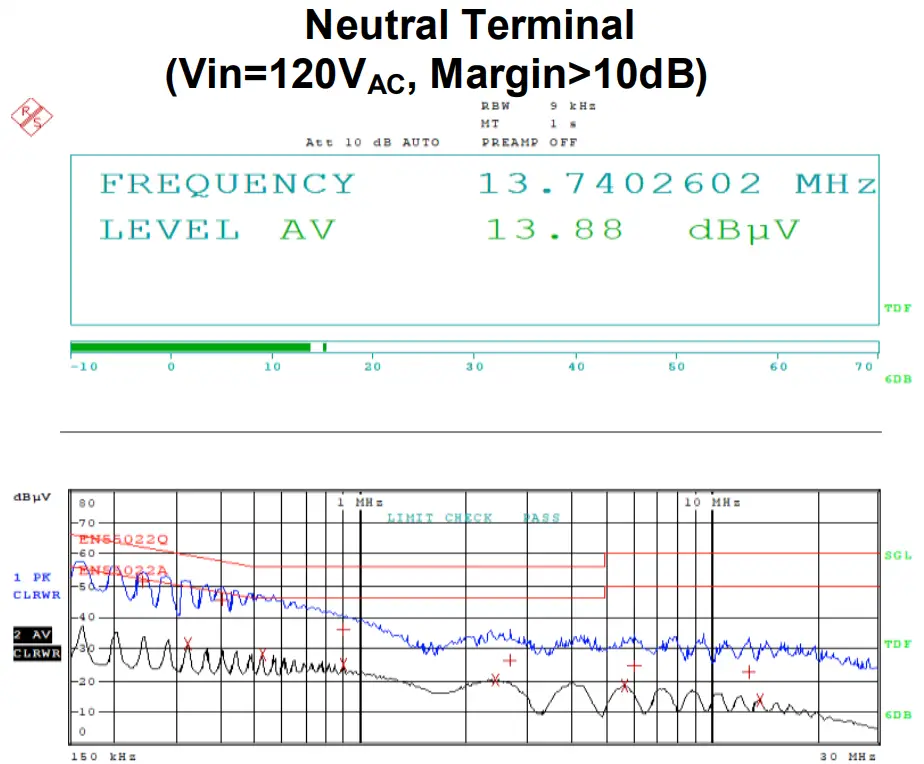This screenshot has width=924, height=764.
Task: Select the 13.7402602 frequency value
Action: 620,183
